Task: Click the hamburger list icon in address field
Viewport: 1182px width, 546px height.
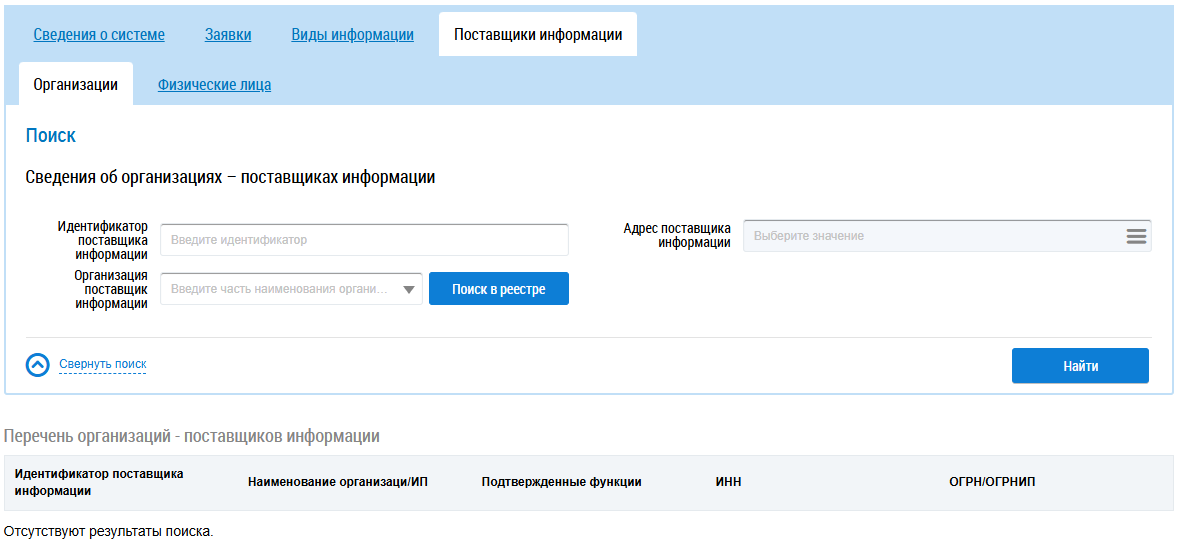Action: tap(1135, 236)
